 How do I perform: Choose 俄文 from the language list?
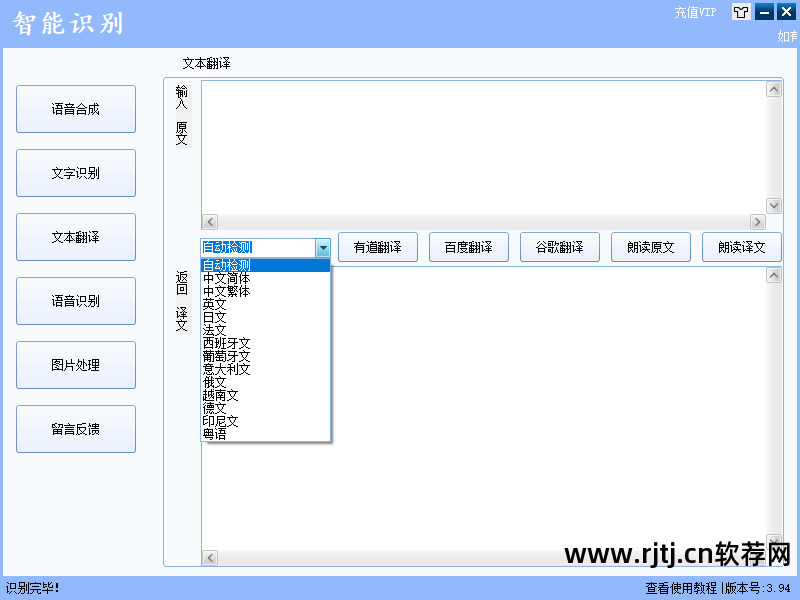pyautogui.click(x=266, y=382)
